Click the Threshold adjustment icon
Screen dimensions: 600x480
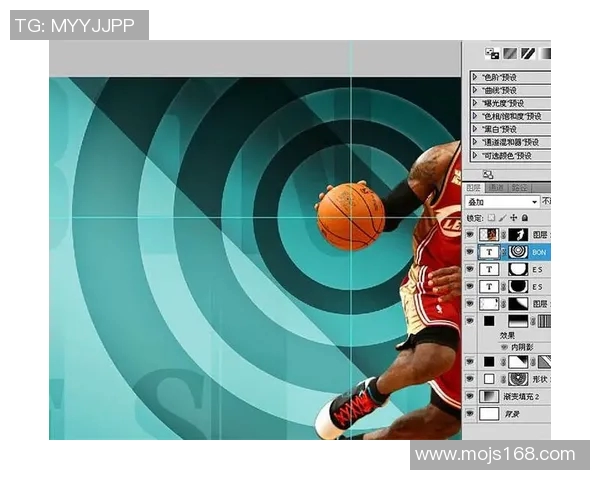click(527, 54)
